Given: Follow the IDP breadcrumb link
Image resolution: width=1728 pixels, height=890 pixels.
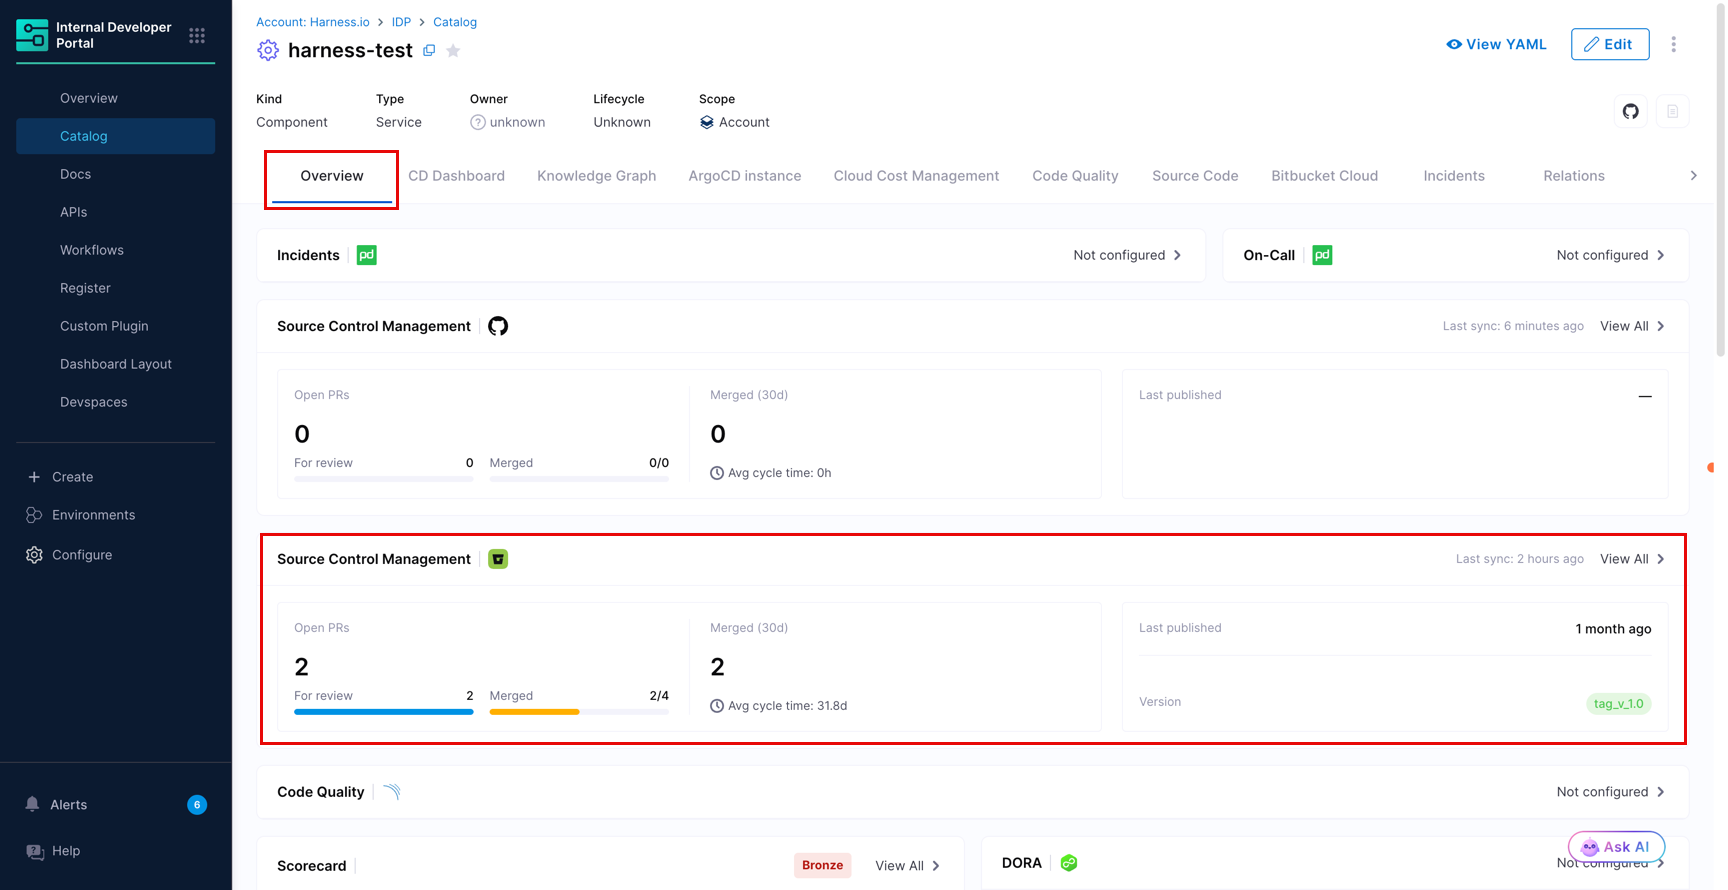Looking at the screenshot, I should [x=401, y=22].
